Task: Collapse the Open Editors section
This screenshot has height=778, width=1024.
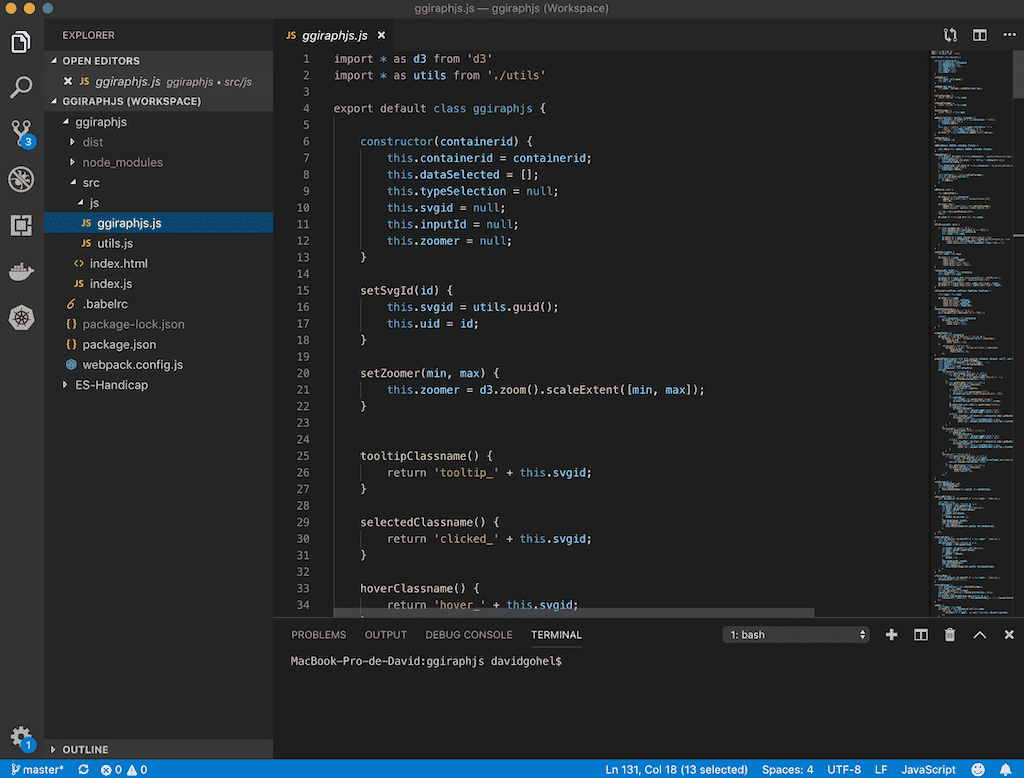Action: (54, 61)
